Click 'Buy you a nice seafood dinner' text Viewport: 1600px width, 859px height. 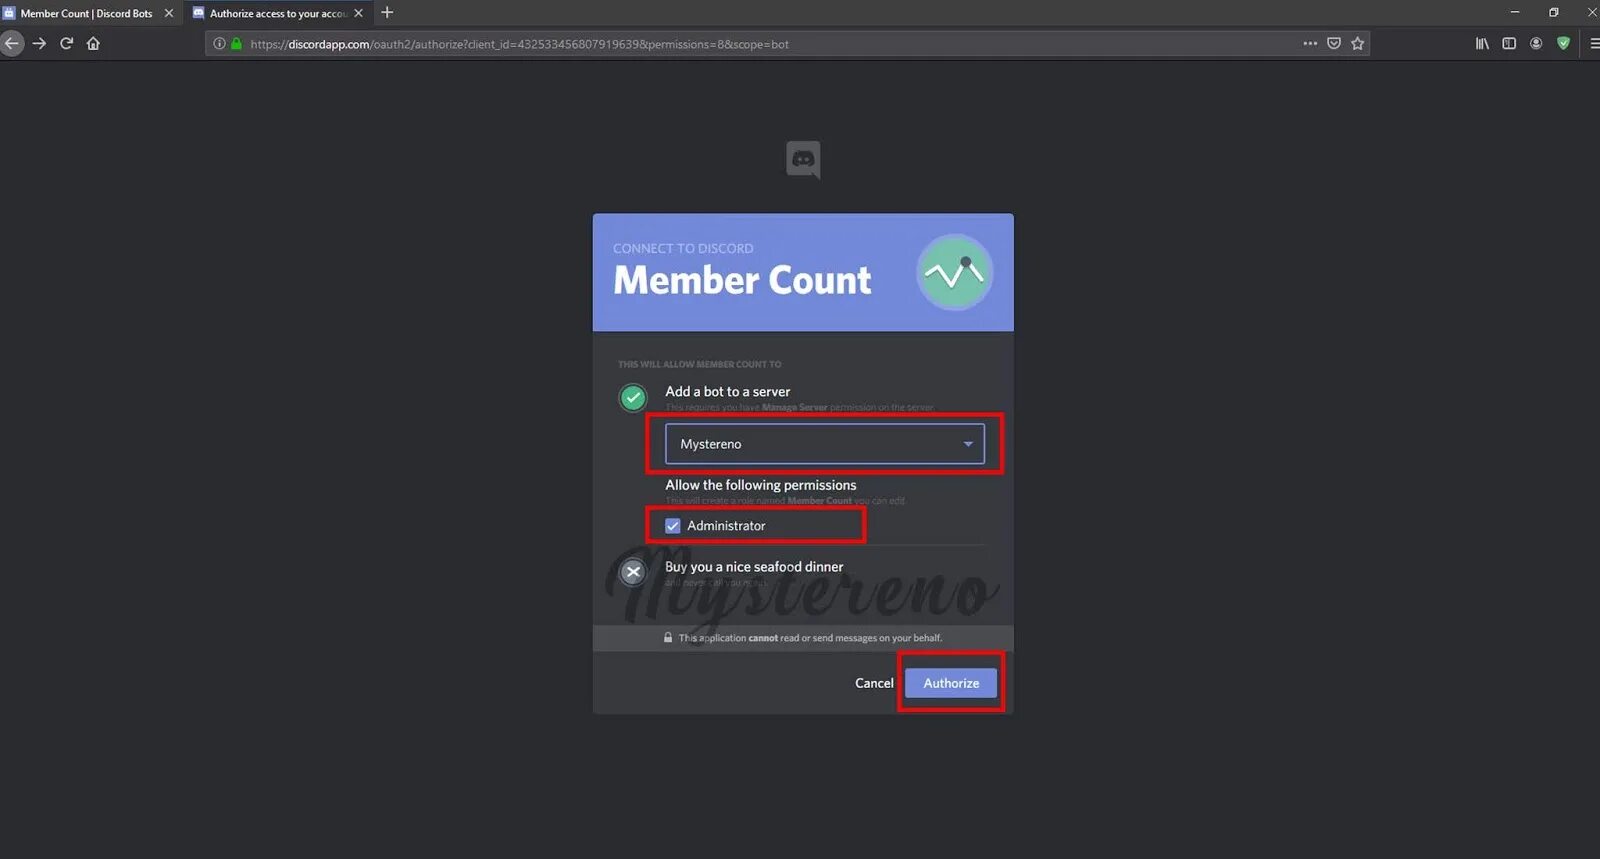click(754, 567)
